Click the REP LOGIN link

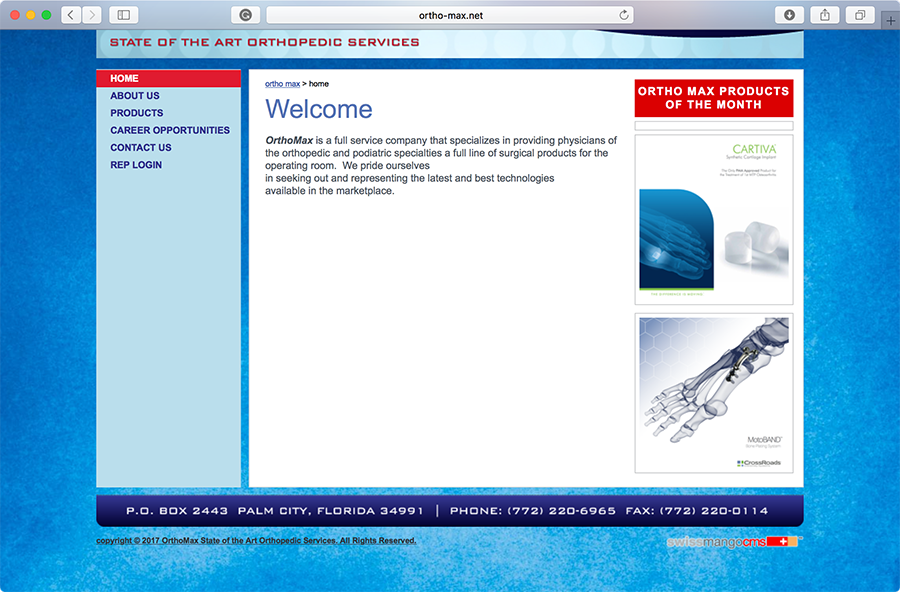click(136, 165)
